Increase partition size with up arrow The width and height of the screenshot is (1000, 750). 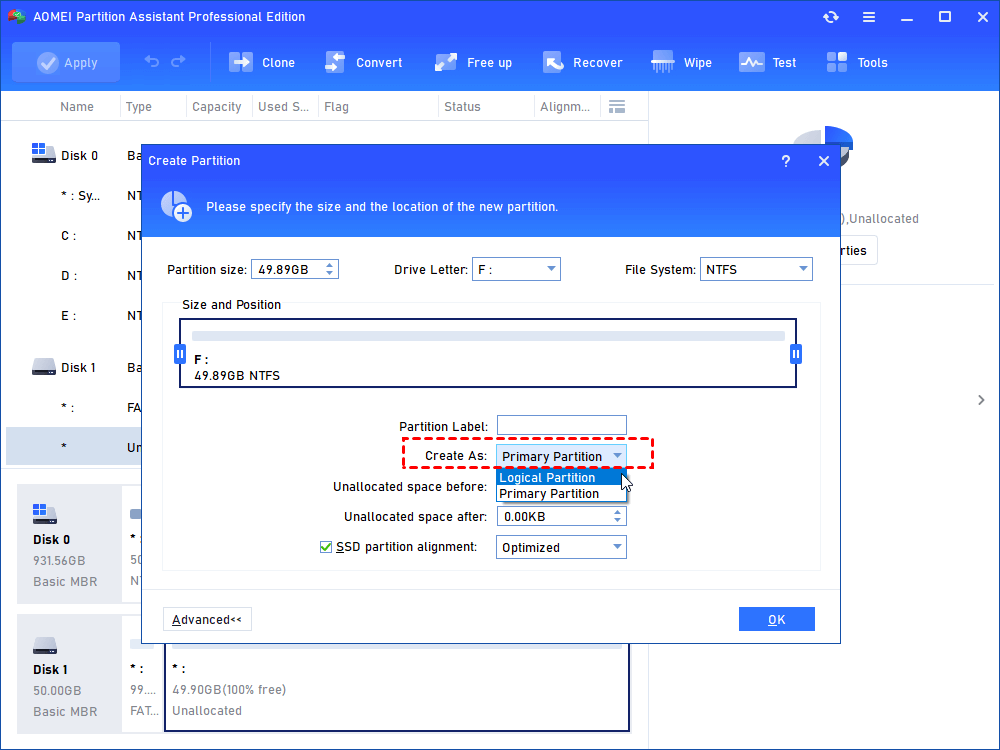(330, 265)
